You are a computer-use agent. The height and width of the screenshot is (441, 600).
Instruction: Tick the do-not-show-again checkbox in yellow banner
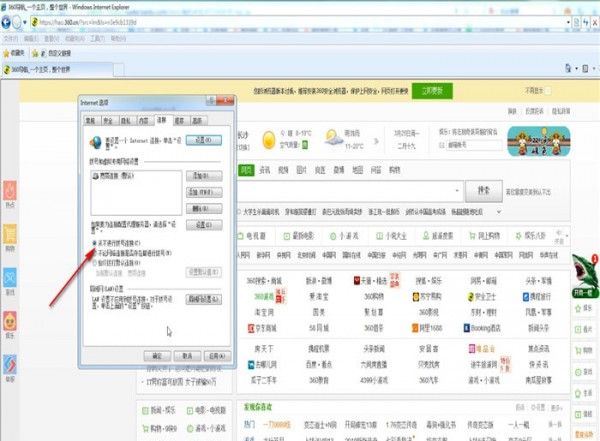pyautogui.click(x=548, y=91)
